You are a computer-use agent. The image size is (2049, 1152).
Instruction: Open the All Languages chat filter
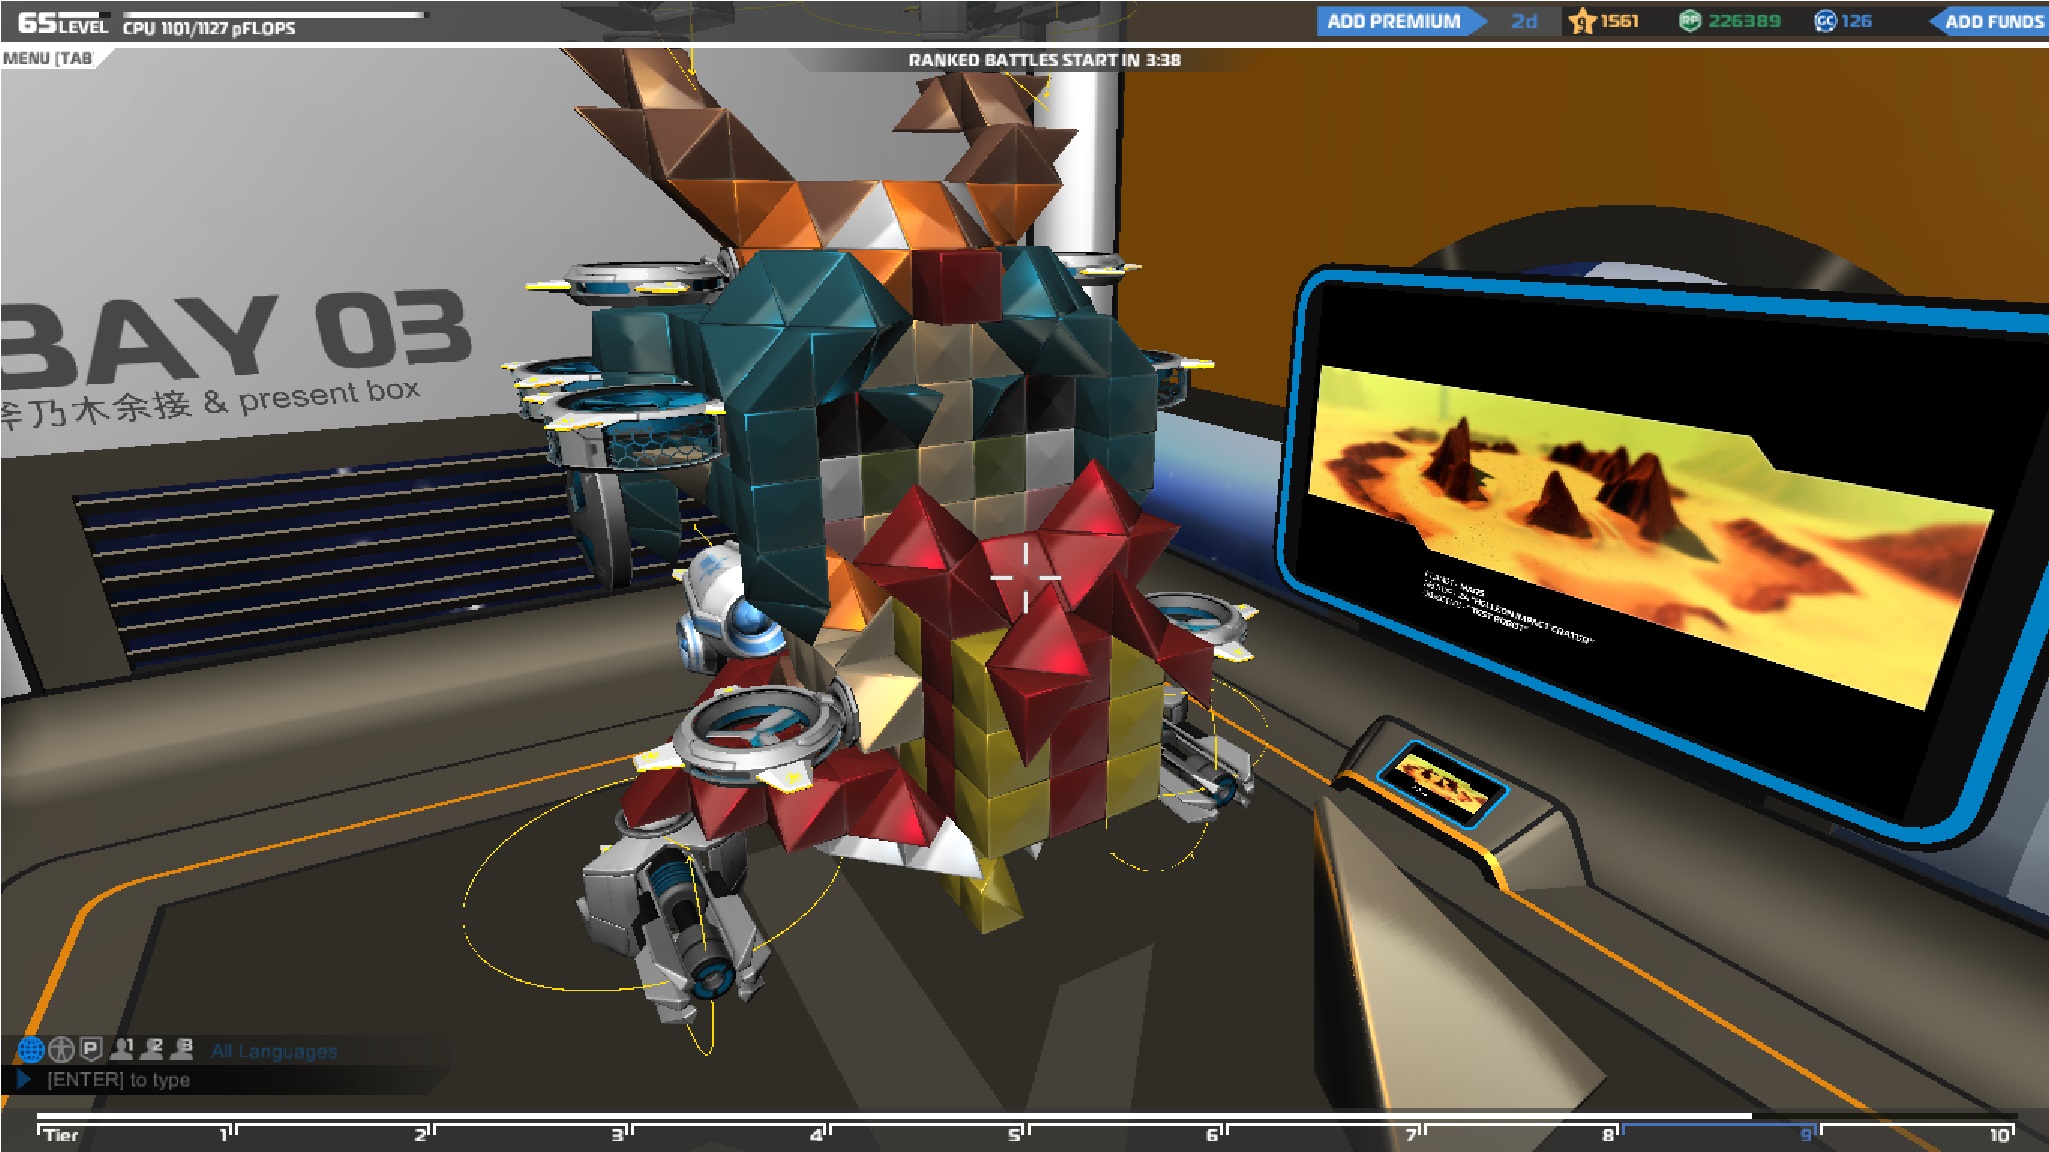click(274, 1051)
